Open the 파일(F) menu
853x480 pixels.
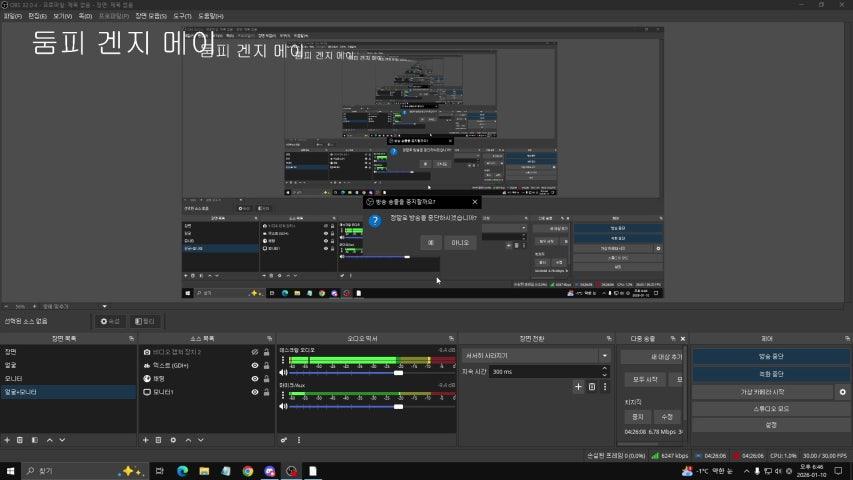(x=13, y=16)
